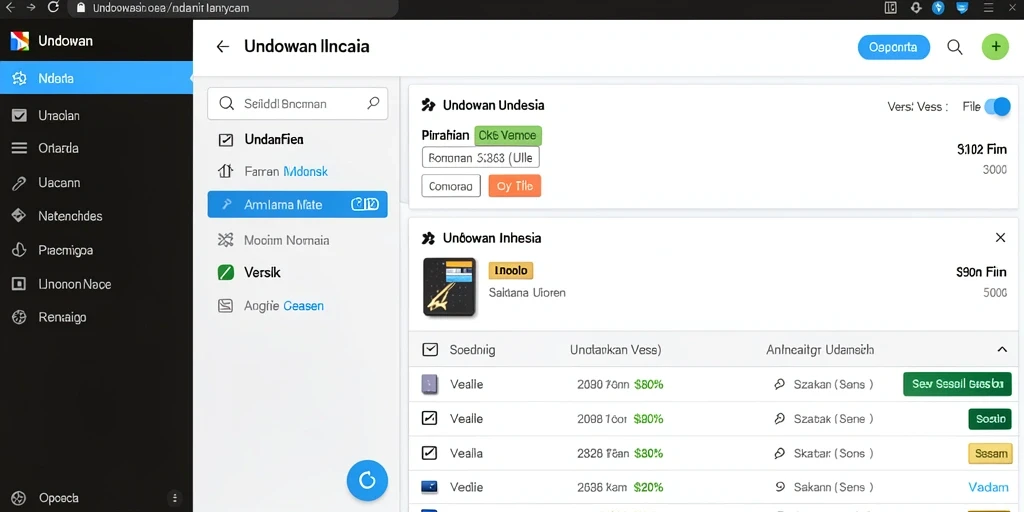Click the orange Oy Tile button
This screenshot has height=512, width=1024.
pos(515,186)
